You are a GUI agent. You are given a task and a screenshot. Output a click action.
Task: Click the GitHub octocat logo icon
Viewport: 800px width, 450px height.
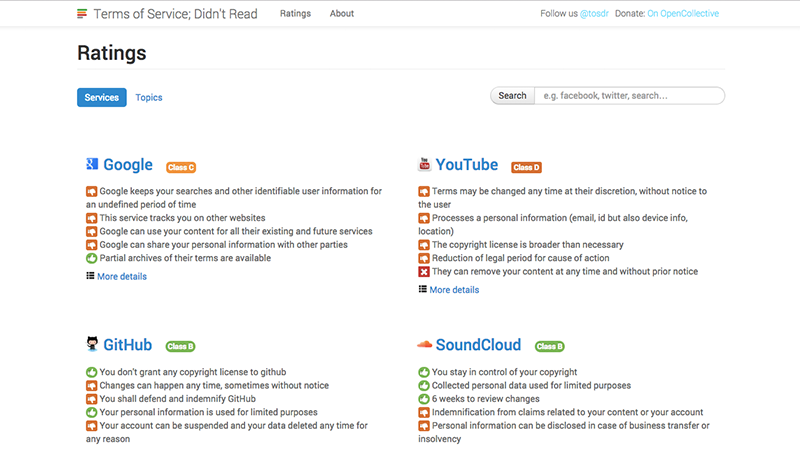point(91,345)
